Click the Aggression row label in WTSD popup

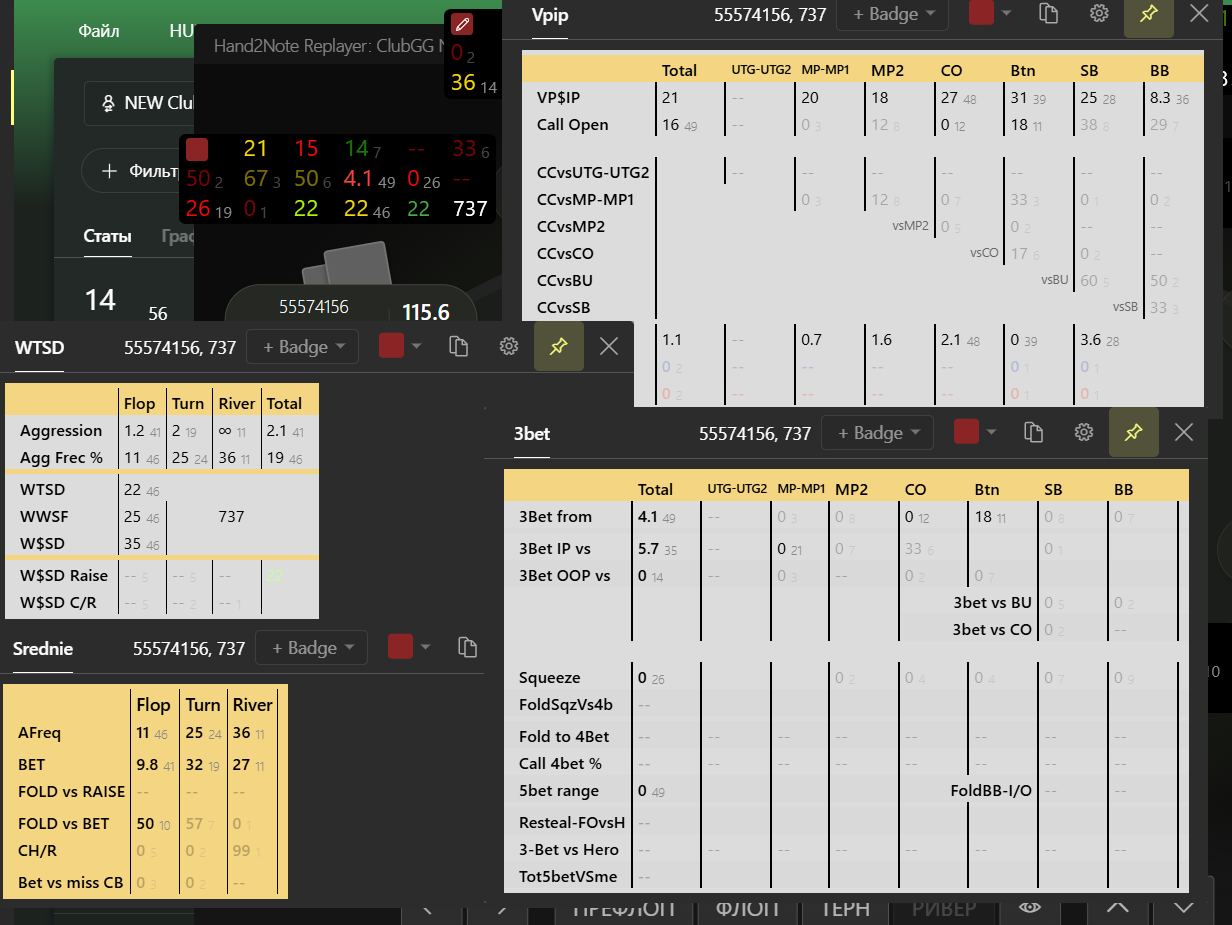coord(61,431)
